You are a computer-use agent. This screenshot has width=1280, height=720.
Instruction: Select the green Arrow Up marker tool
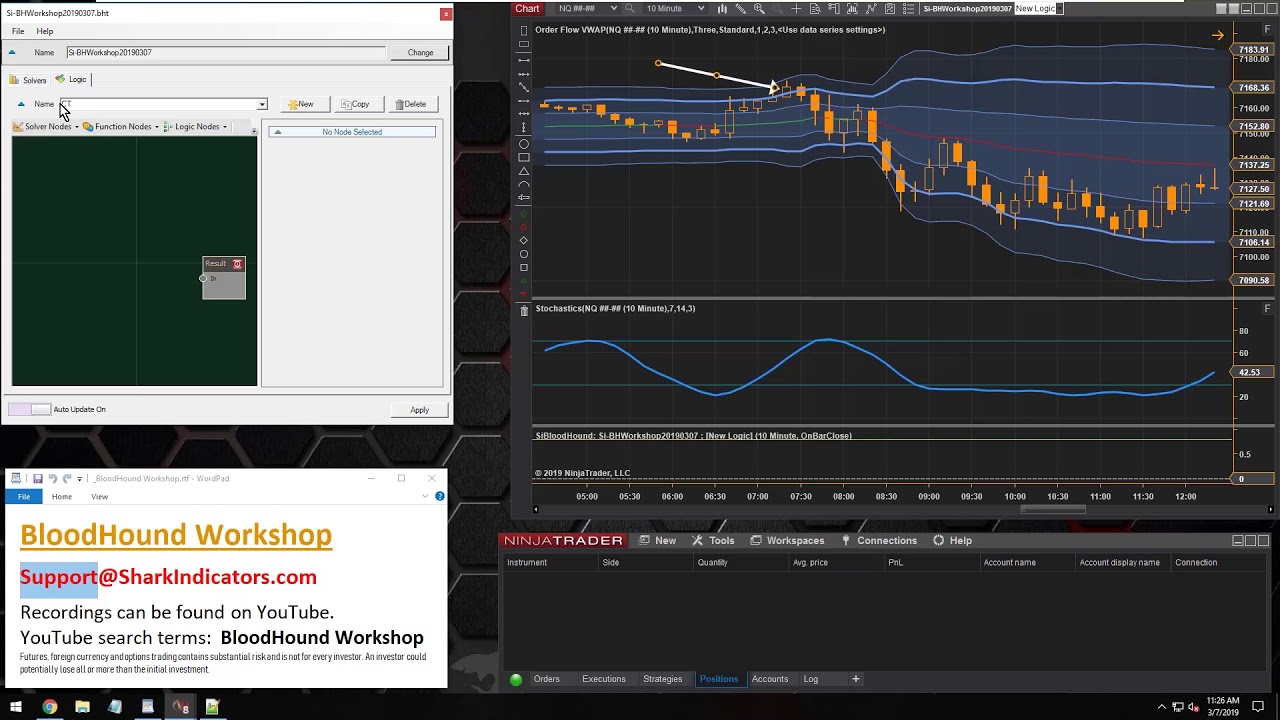(x=524, y=213)
